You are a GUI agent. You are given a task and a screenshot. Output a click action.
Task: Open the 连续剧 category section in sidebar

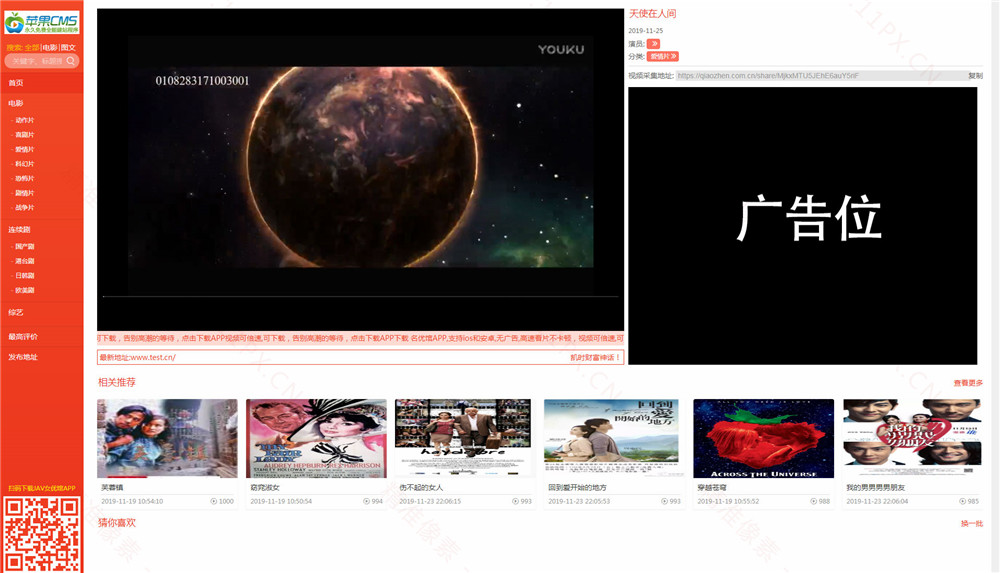19,229
